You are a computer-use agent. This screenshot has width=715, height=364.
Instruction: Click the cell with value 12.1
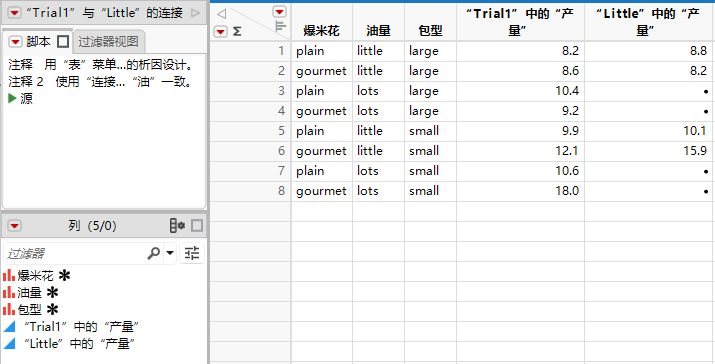(520, 151)
